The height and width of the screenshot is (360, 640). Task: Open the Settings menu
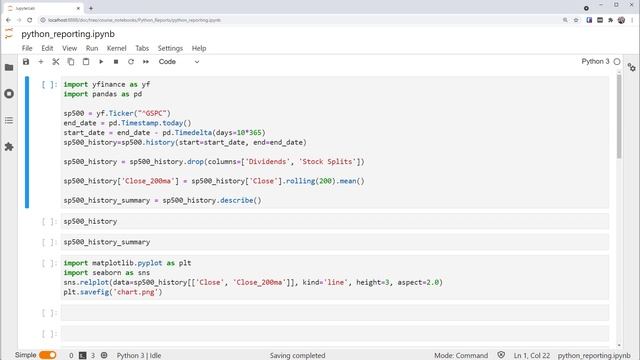pyautogui.click(x=170, y=48)
